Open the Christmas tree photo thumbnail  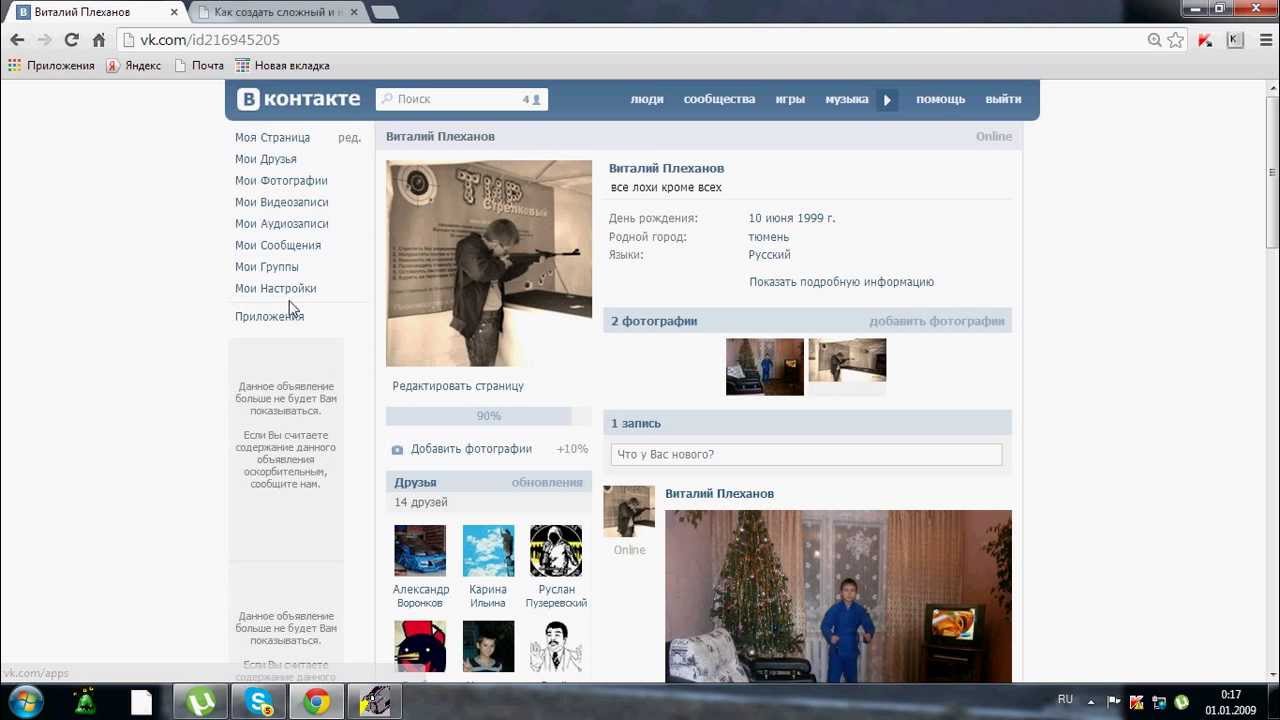coord(765,366)
